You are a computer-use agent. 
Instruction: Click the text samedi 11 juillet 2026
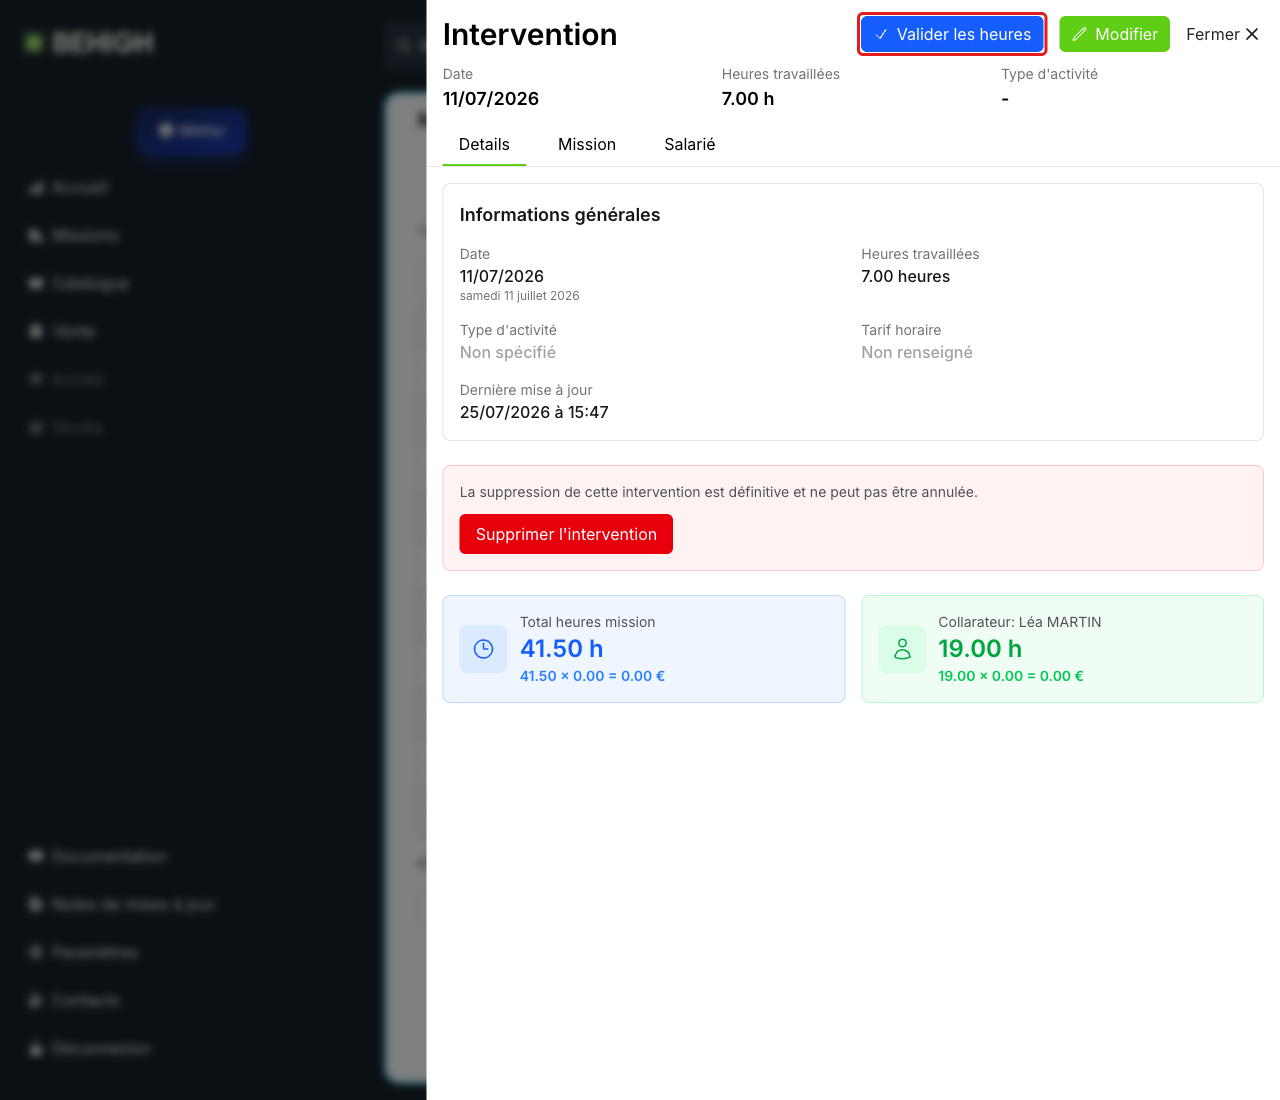pyautogui.click(x=520, y=296)
